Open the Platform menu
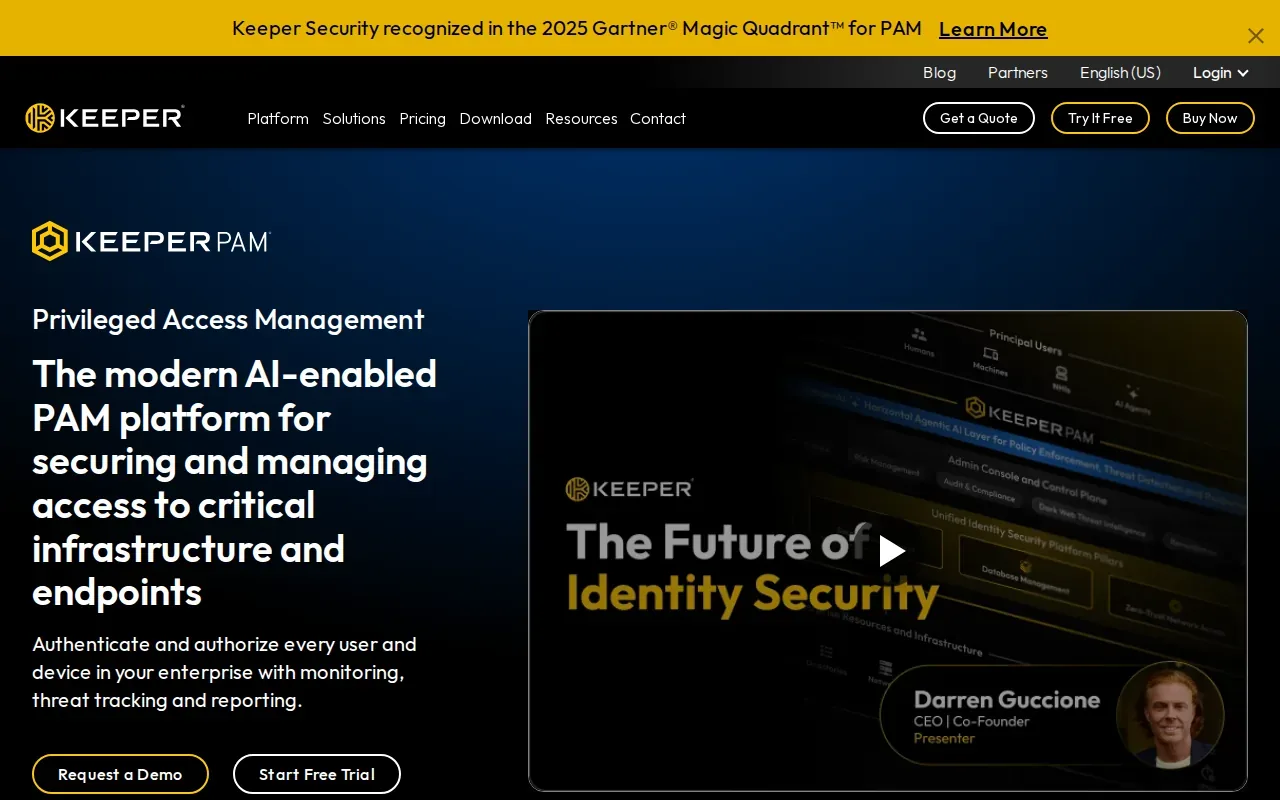The width and height of the screenshot is (1280, 800). [x=278, y=119]
